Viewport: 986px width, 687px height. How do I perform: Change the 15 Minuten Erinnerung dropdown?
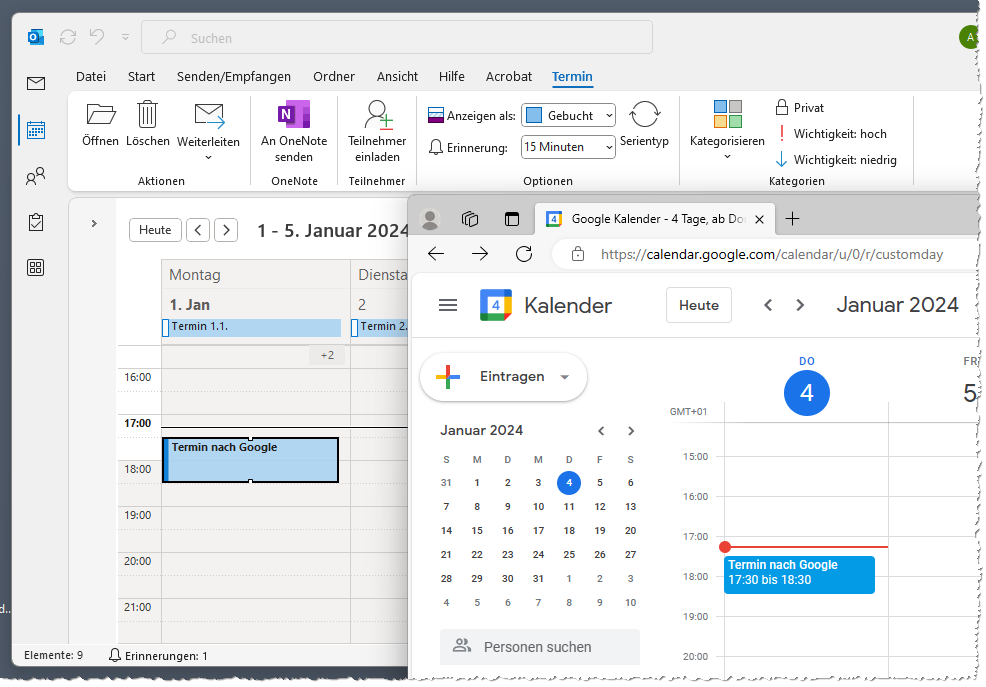coord(568,147)
